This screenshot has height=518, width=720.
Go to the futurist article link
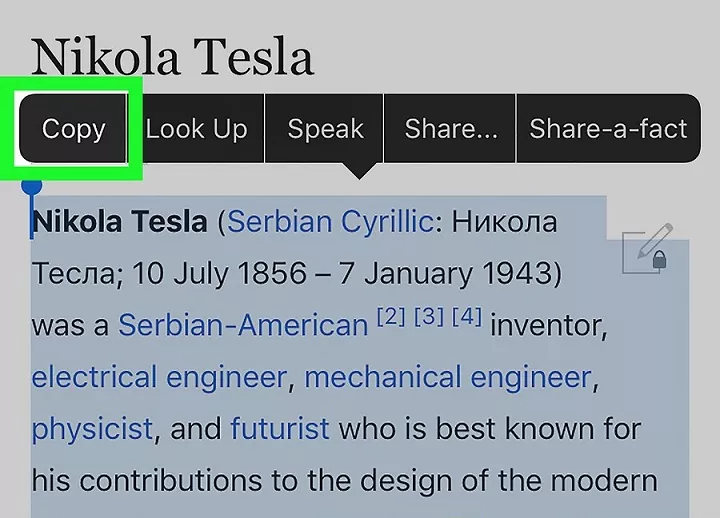280,429
